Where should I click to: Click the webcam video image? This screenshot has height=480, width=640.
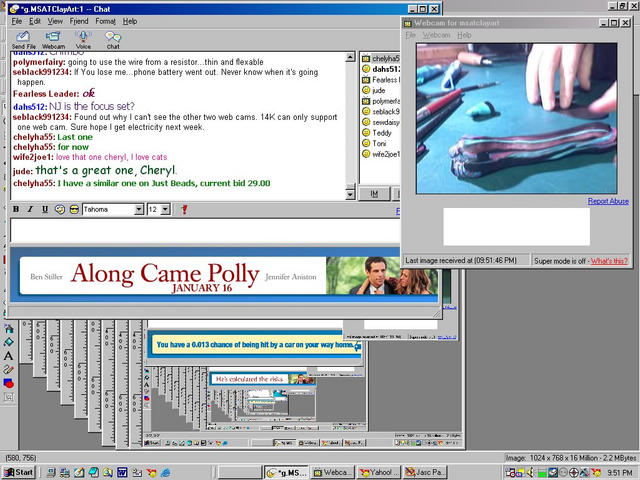tap(516, 118)
